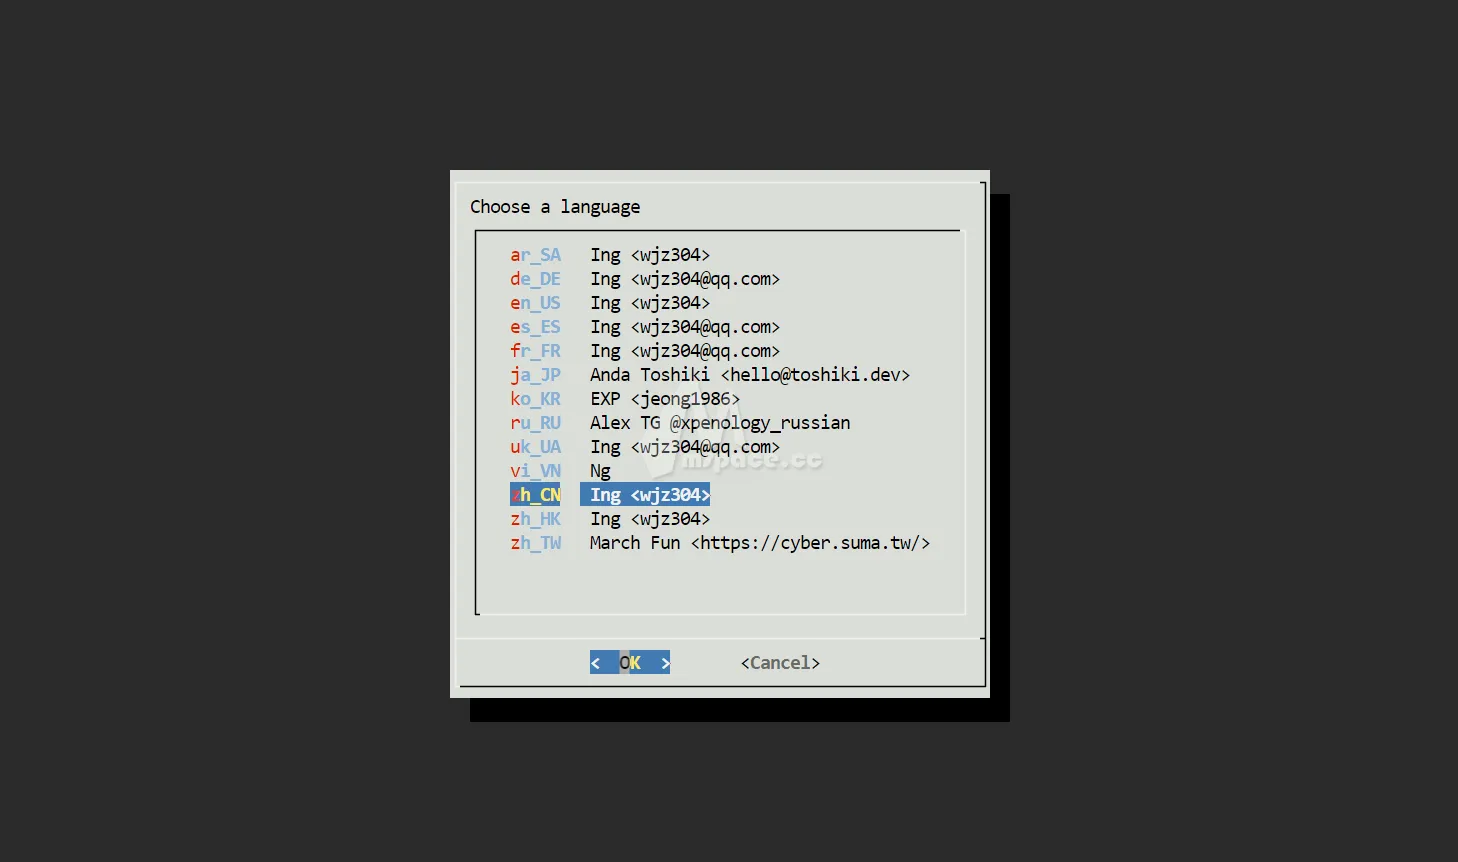Choose vi_VN language entry

tap(535, 471)
